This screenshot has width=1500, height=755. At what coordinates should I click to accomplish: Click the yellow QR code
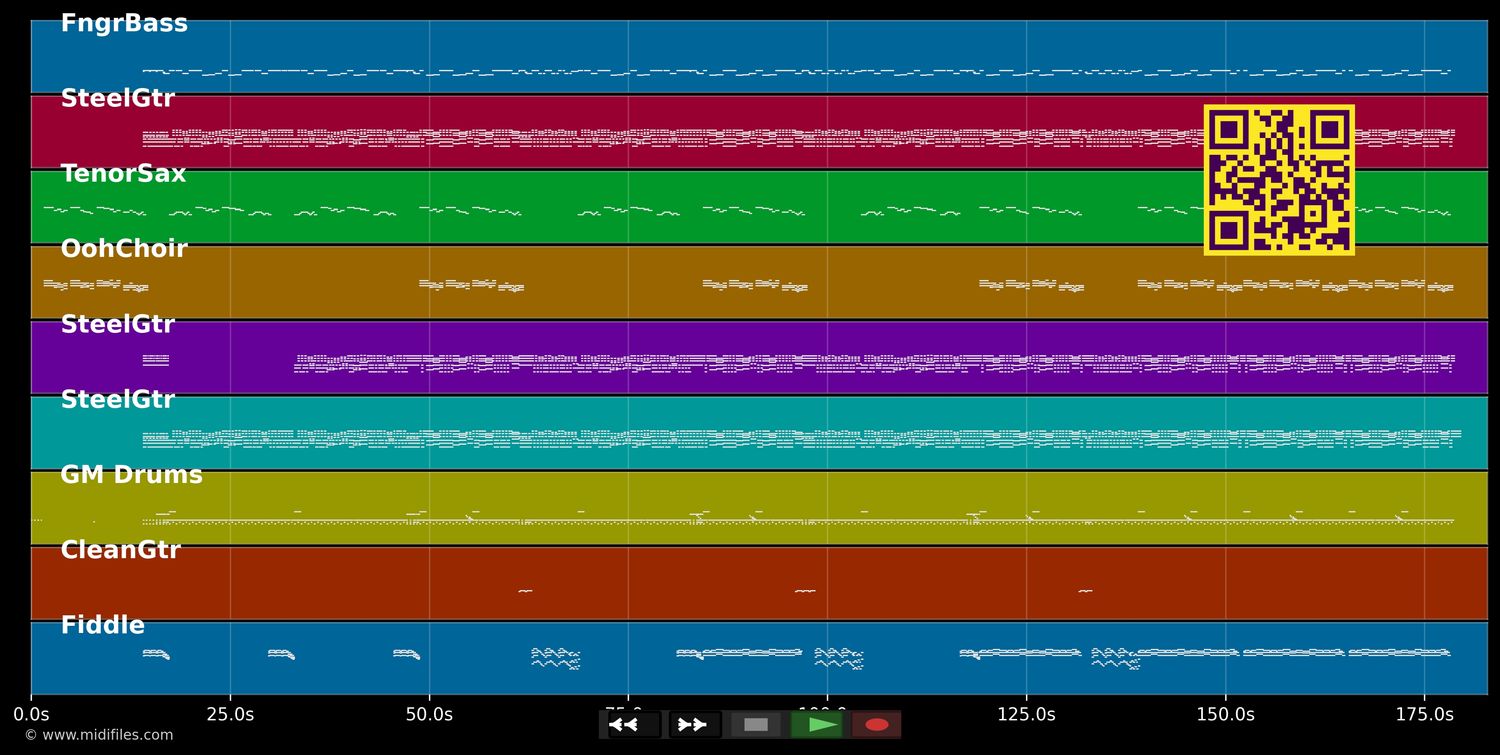click(1279, 180)
